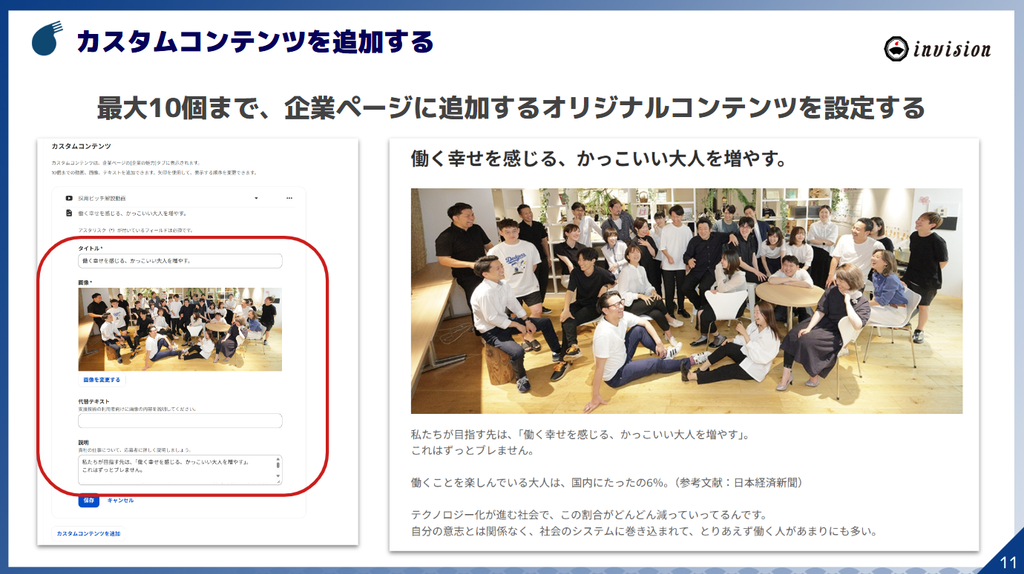Click the blue 保存 button
This screenshot has height=574, width=1024.
click(x=89, y=500)
